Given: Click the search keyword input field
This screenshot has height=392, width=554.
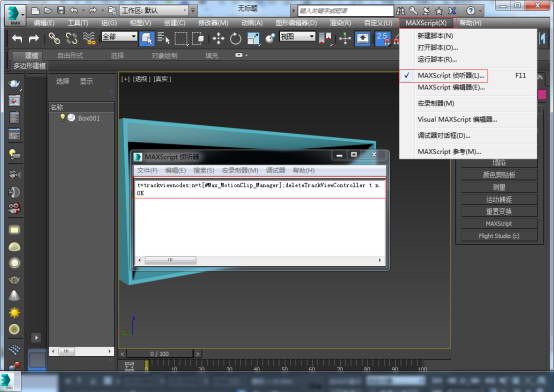Looking at the screenshot, I should pos(345,11).
